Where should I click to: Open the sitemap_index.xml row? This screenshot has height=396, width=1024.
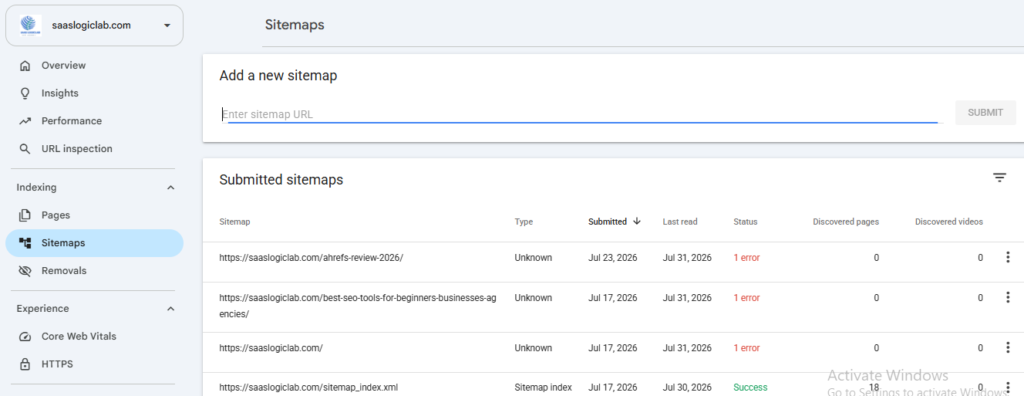tap(309, 388)
